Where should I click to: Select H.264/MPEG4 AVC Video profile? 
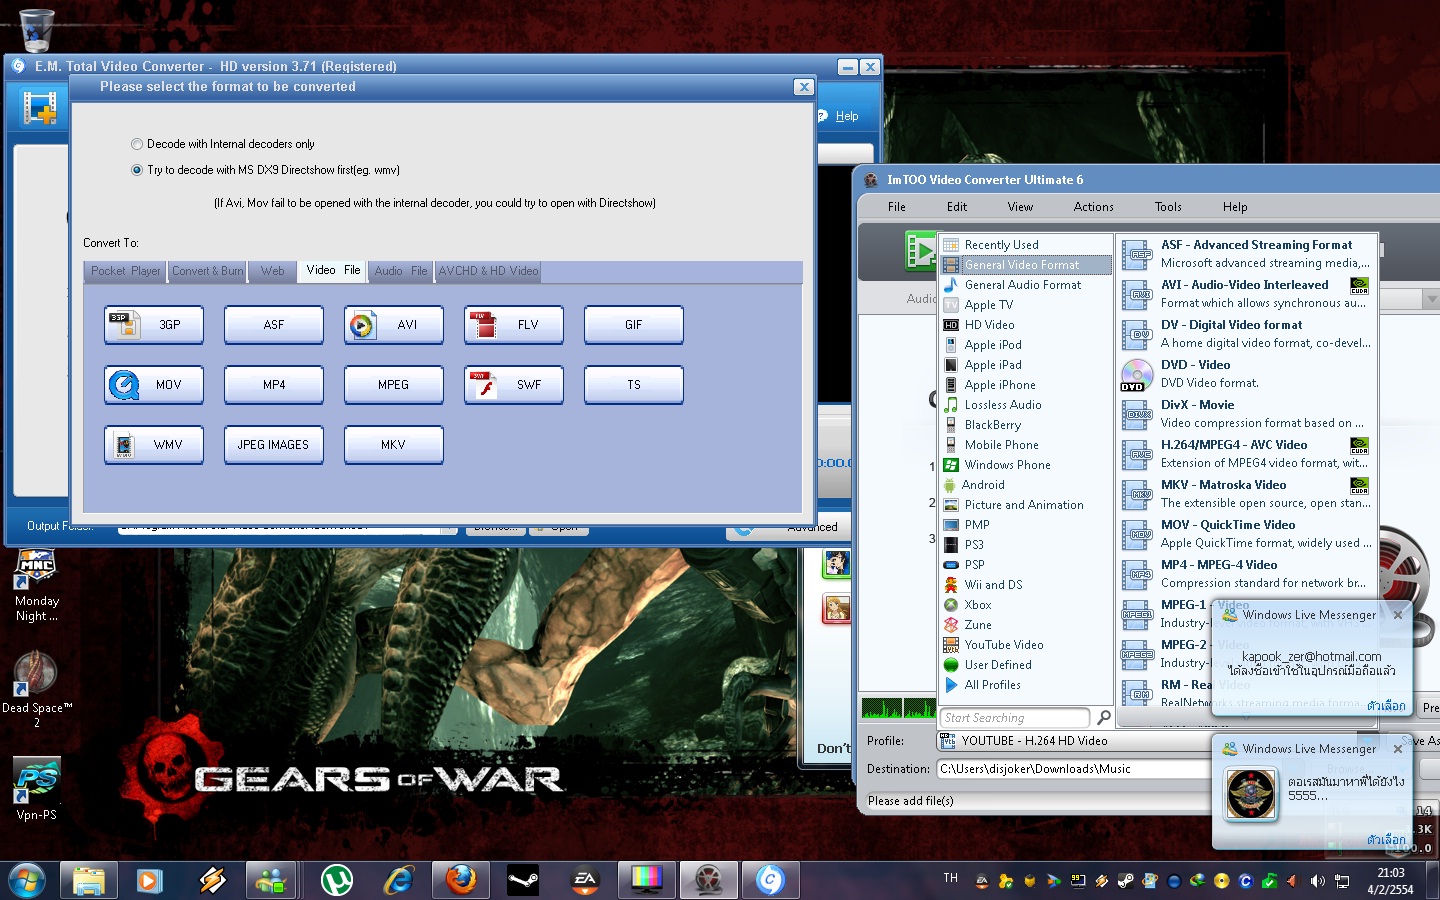pyautogui.click(x=1247, y=454)
